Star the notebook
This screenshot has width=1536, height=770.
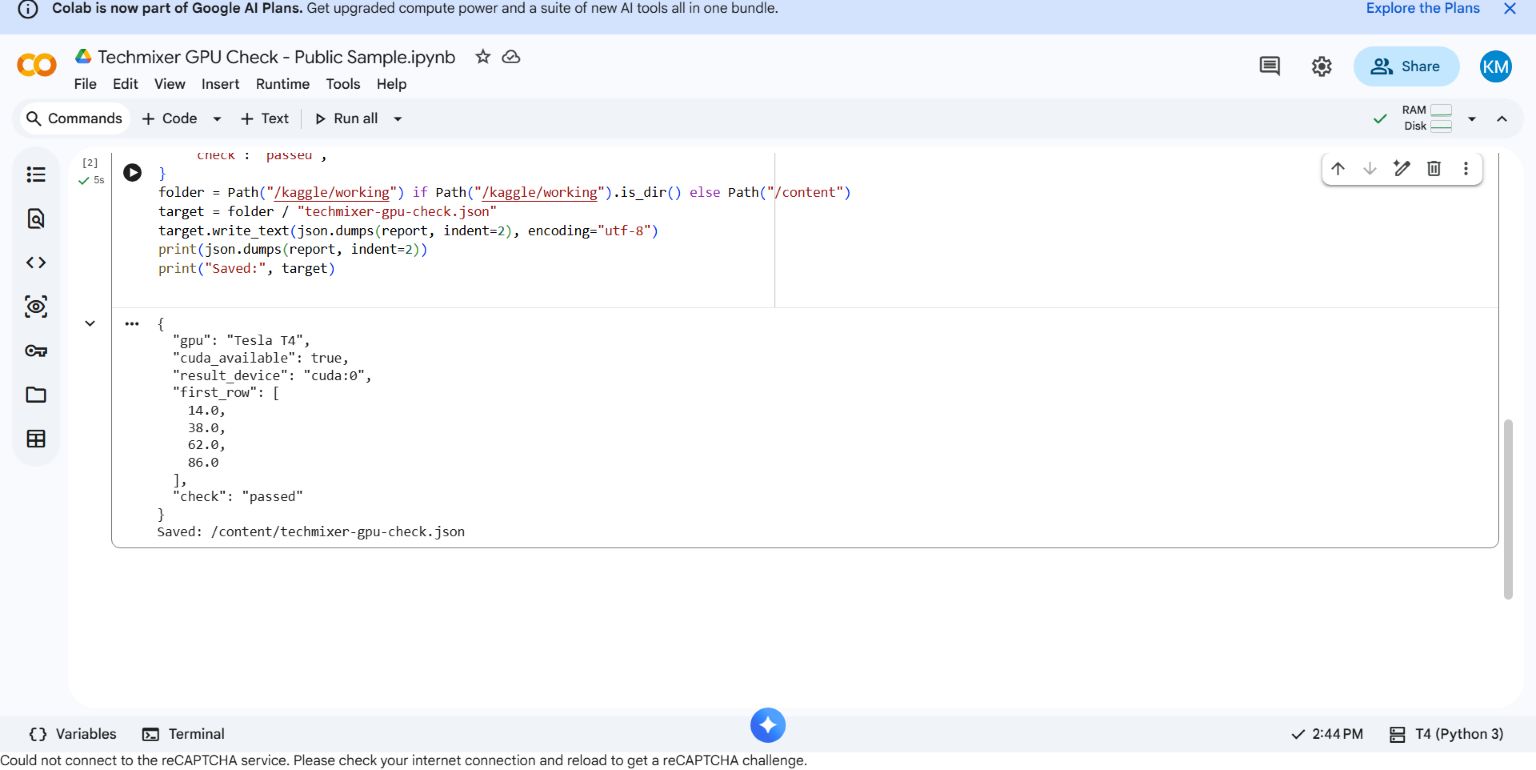pyautogui.click(x=483, y=57)
